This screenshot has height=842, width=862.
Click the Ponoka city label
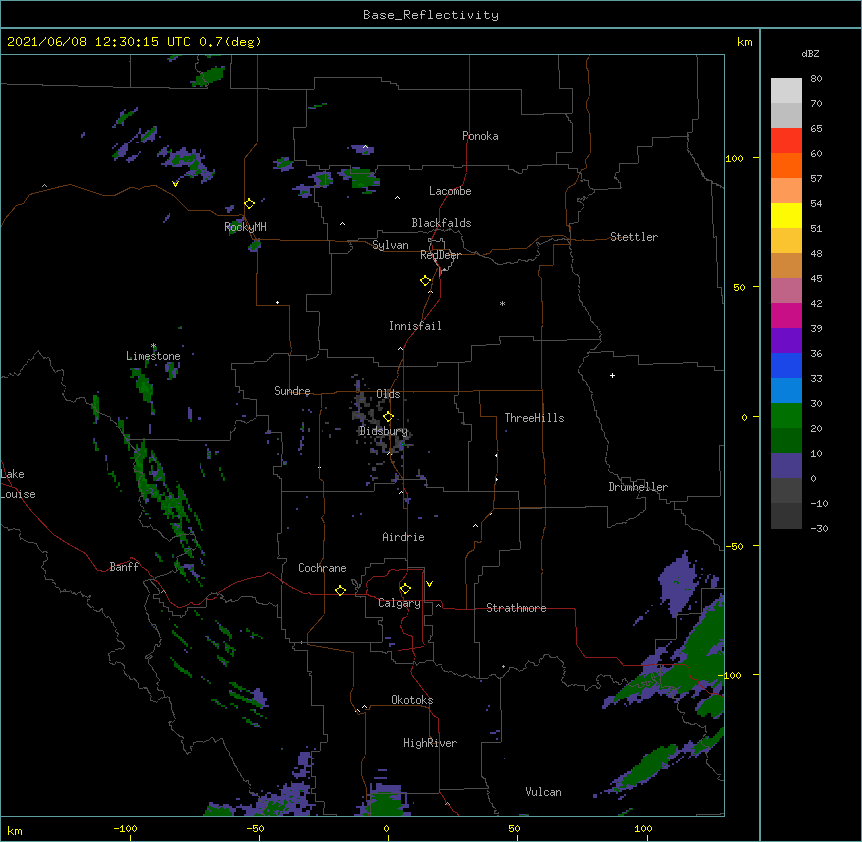pyautogui.click(x=480, y=136)
